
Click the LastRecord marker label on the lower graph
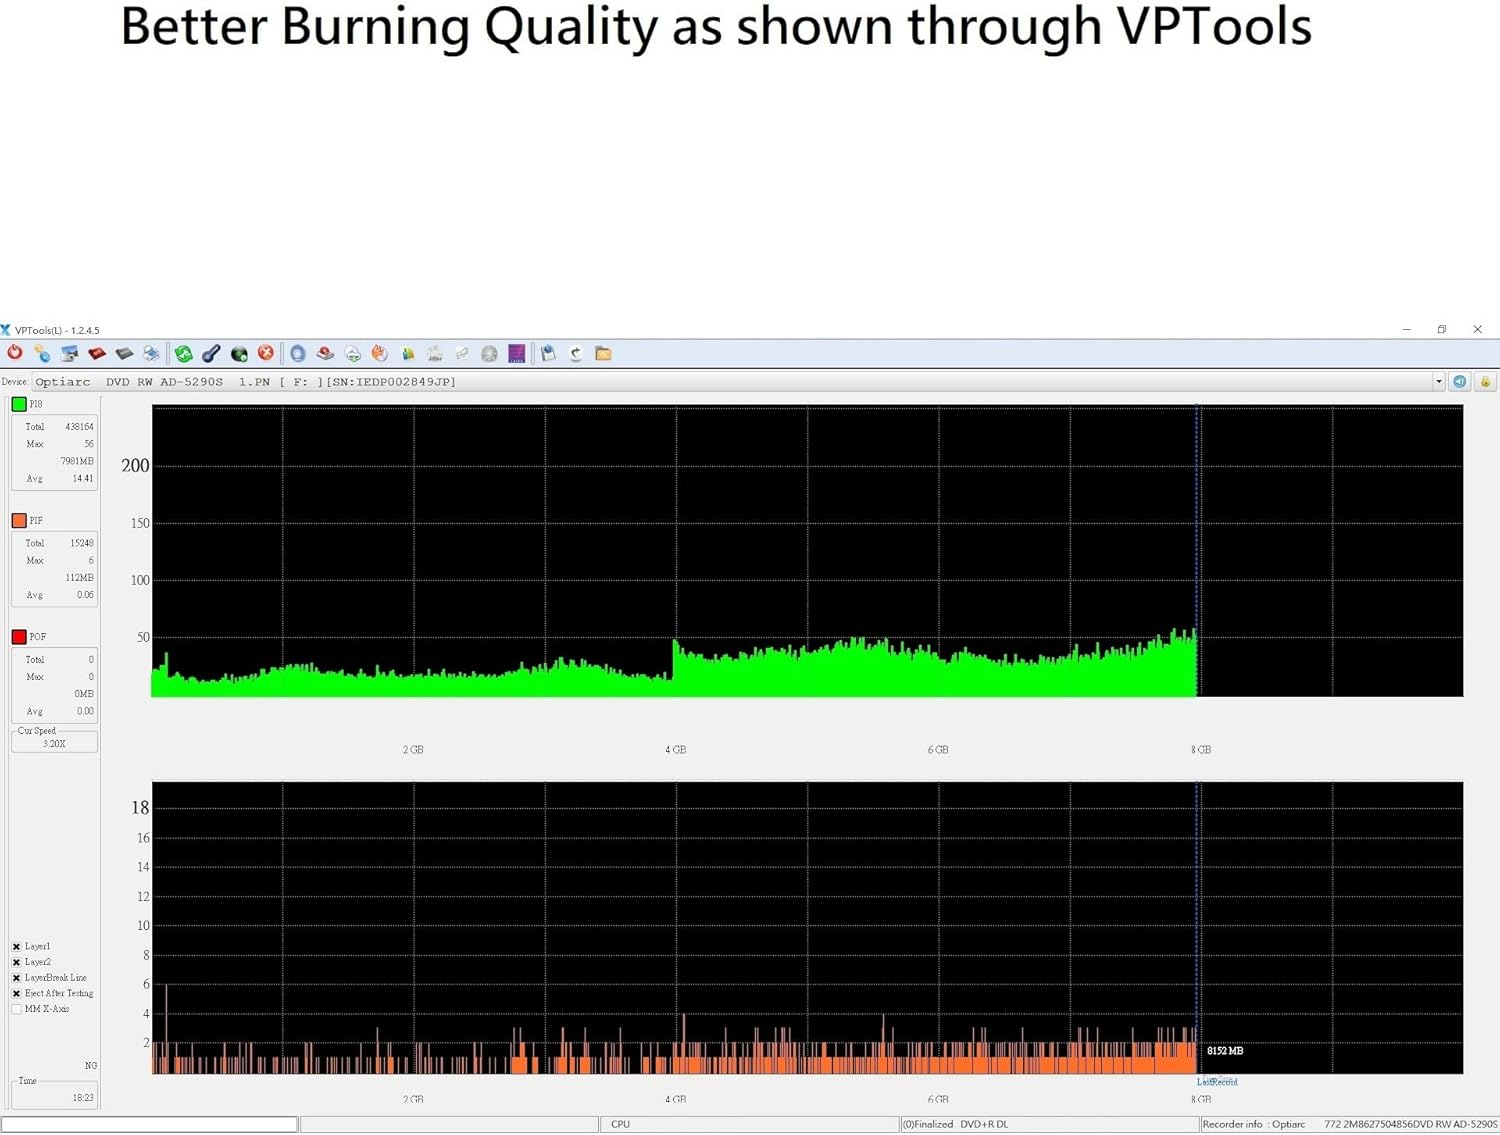coord(1217,1082)
